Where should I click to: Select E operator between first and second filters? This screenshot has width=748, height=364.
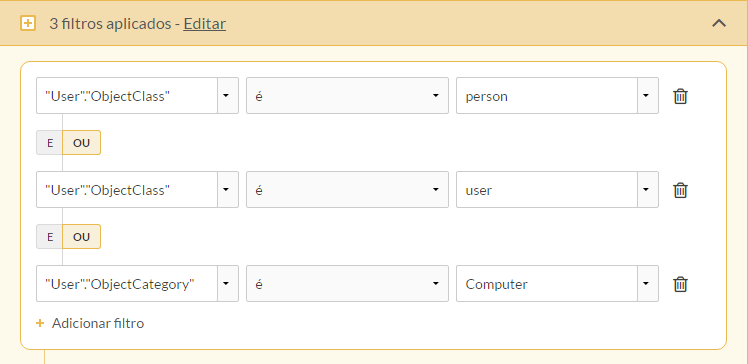(x=50, y=143)
